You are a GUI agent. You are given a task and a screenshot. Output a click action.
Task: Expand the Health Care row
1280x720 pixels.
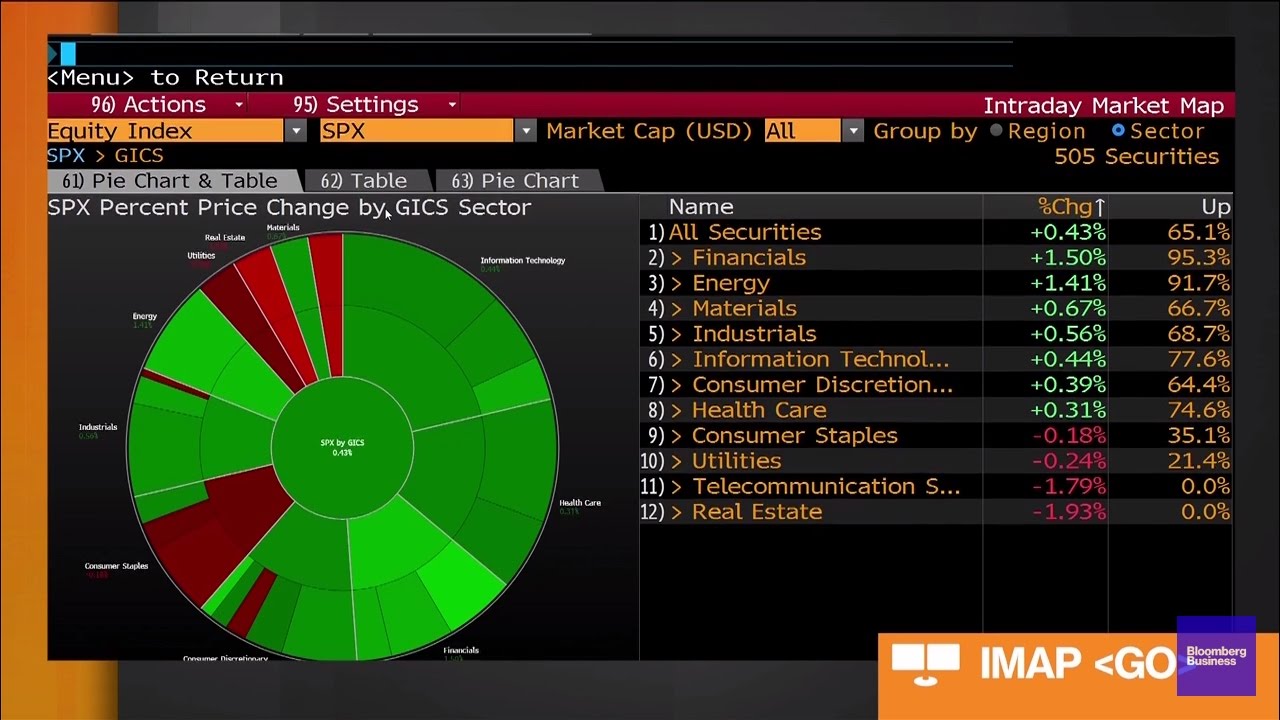tap(677, 410)
